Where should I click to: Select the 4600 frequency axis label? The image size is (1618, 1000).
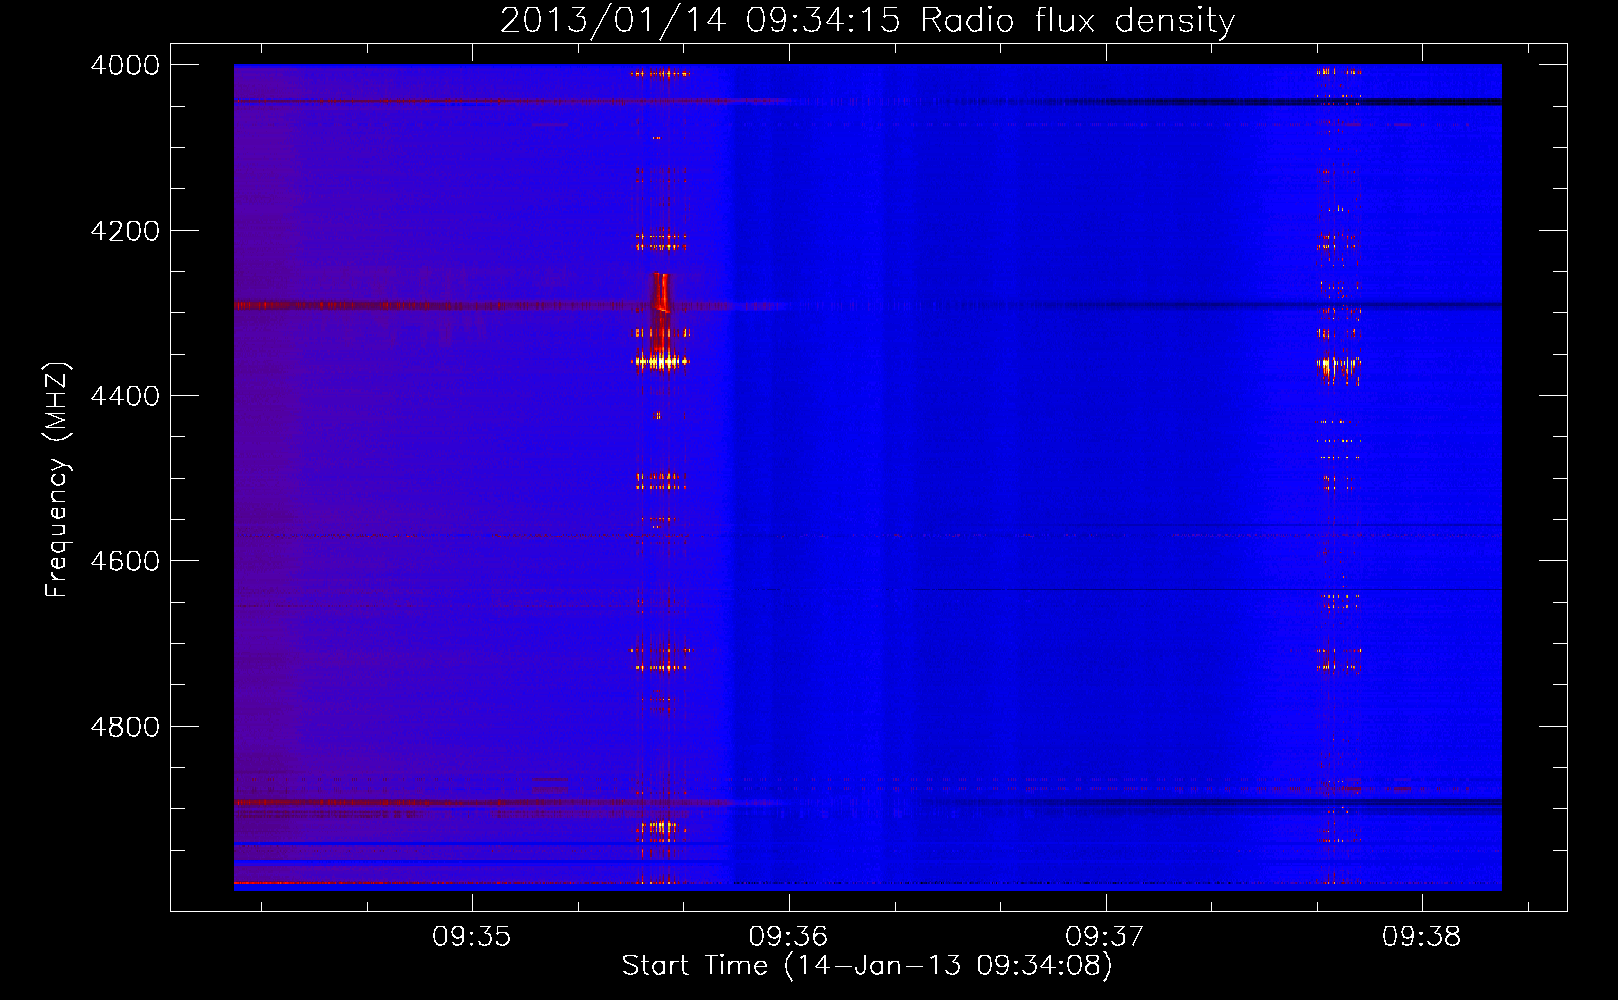pos(125,561)
